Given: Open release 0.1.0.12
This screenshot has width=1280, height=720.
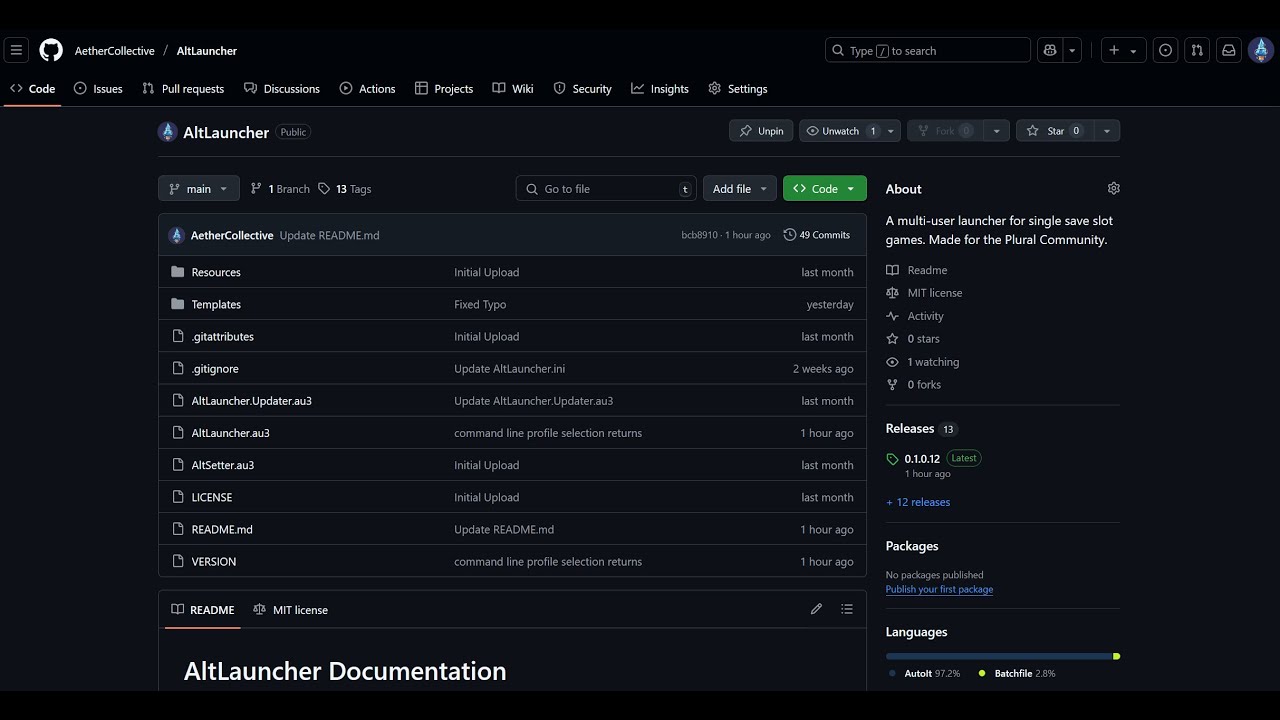Looking at the screenshot, I should 922,458.
